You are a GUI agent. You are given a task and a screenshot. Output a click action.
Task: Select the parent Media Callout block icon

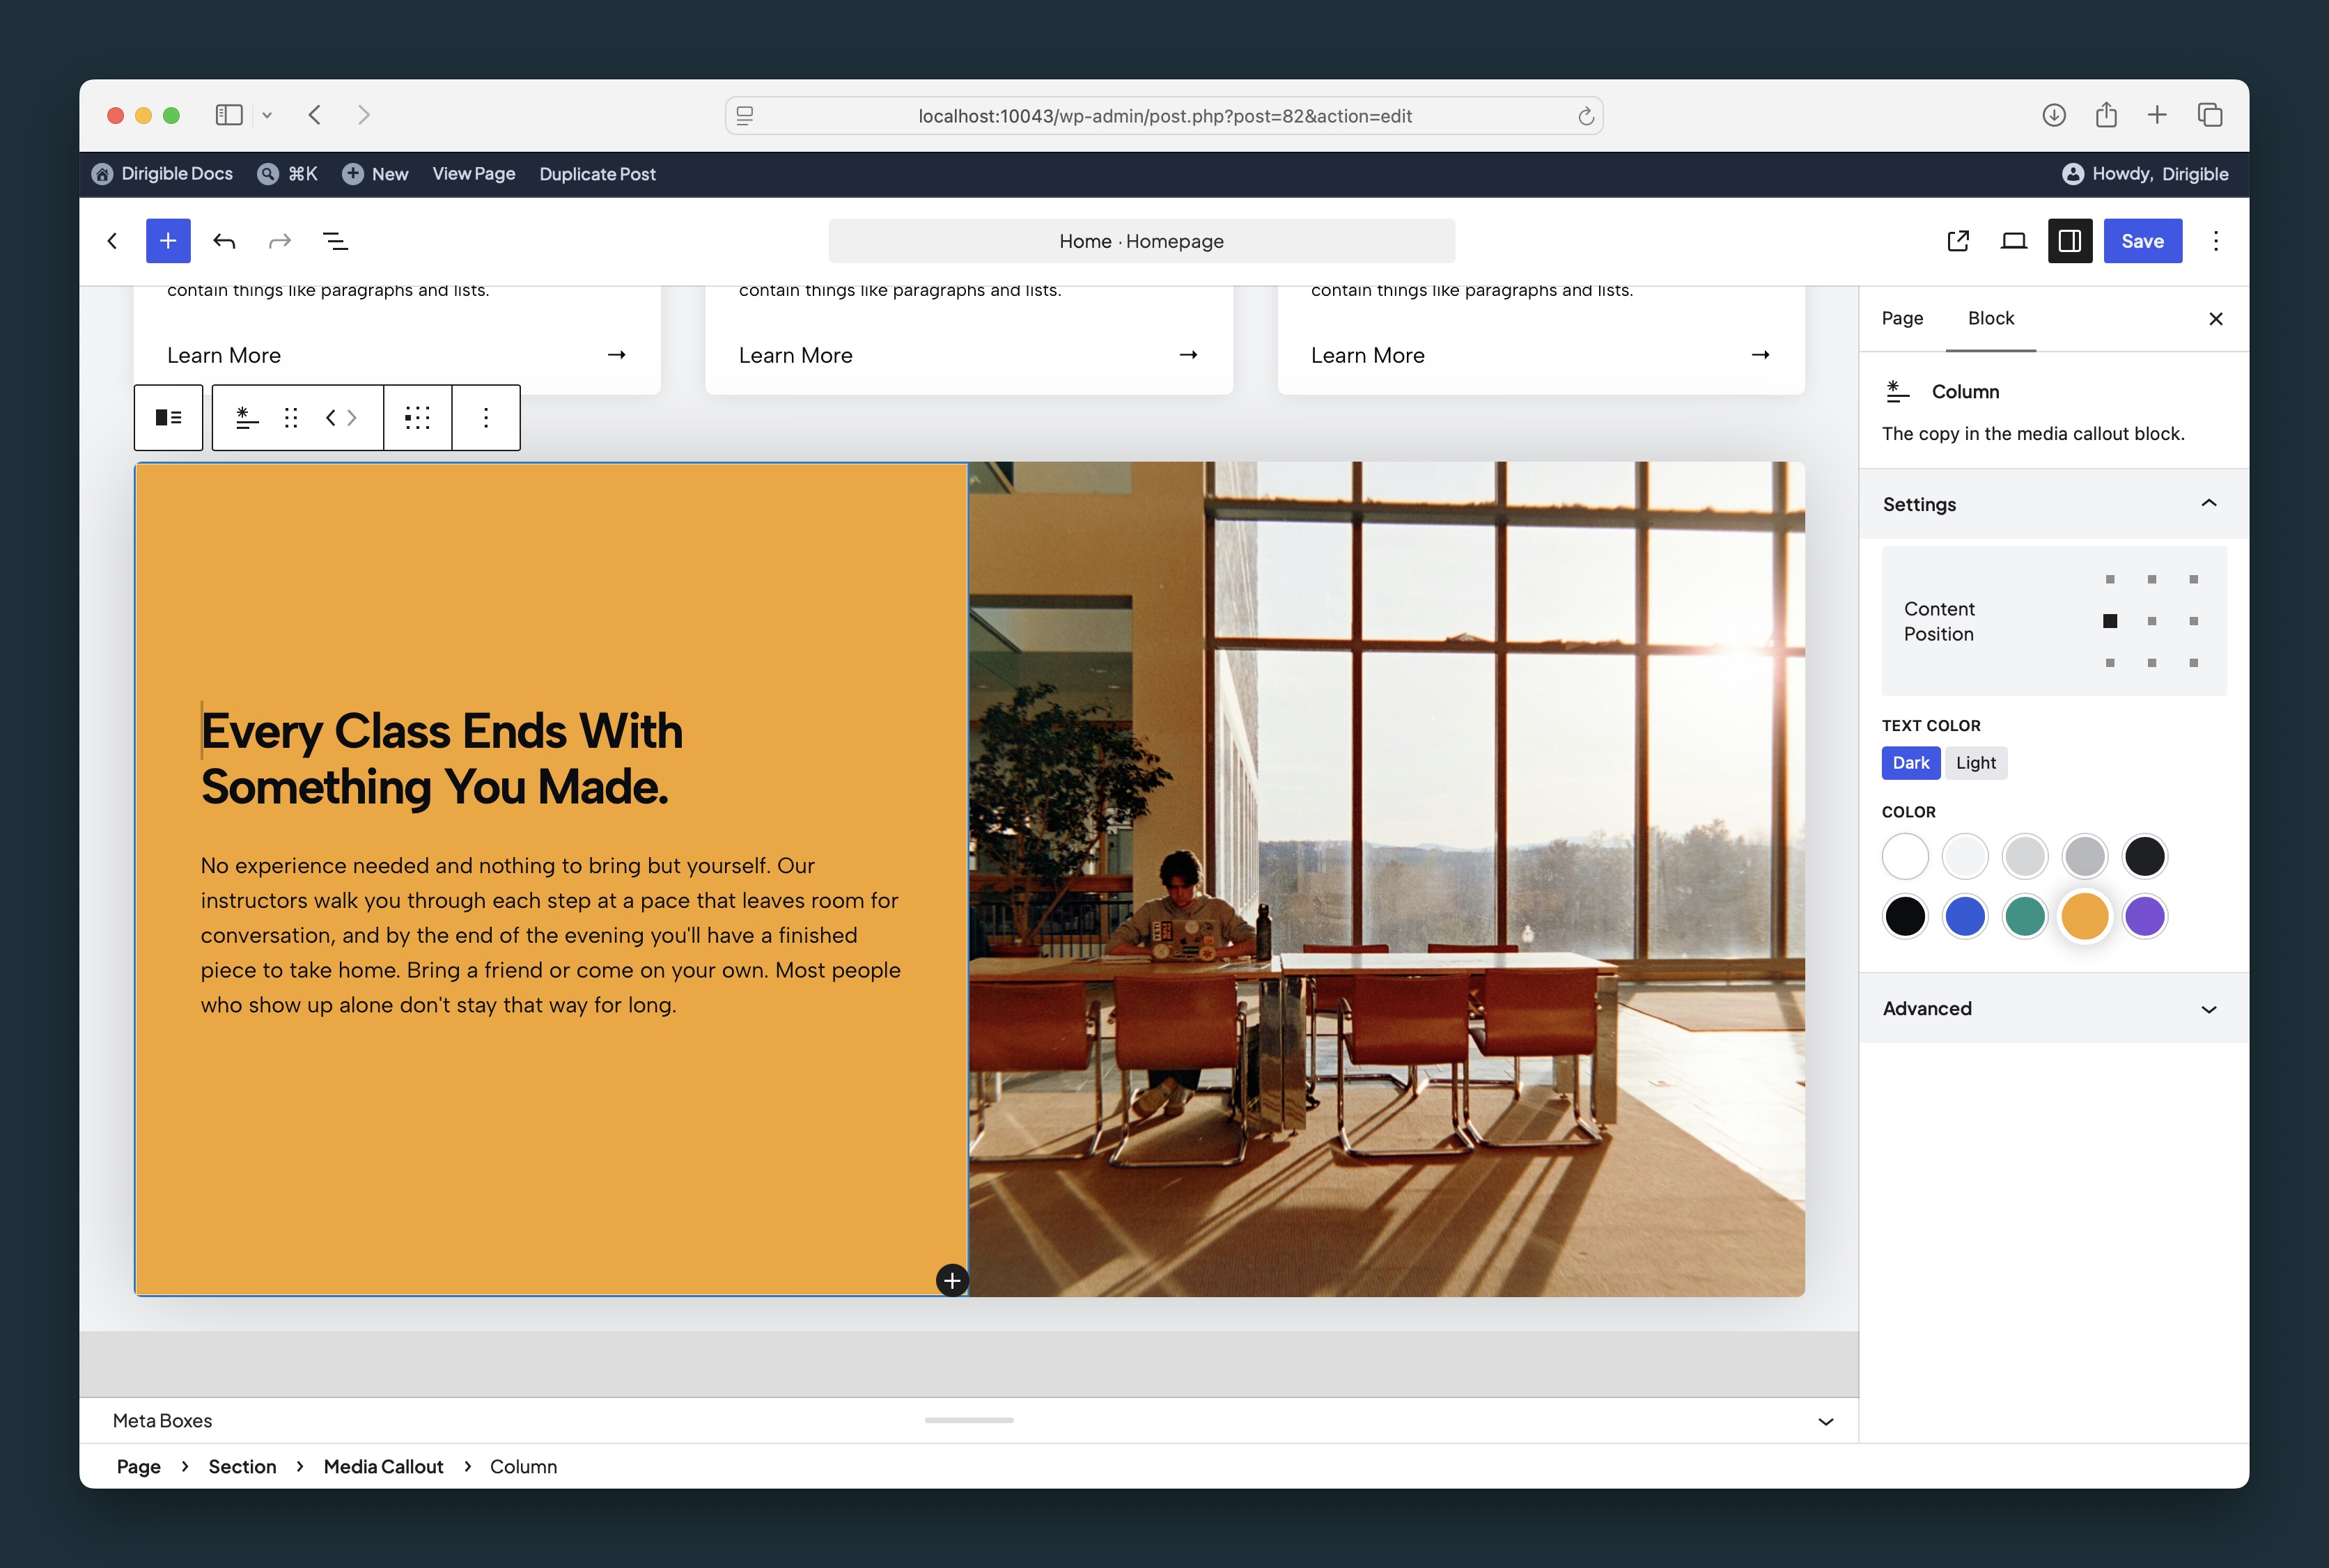pyautogui.click(x=168, y=418)
